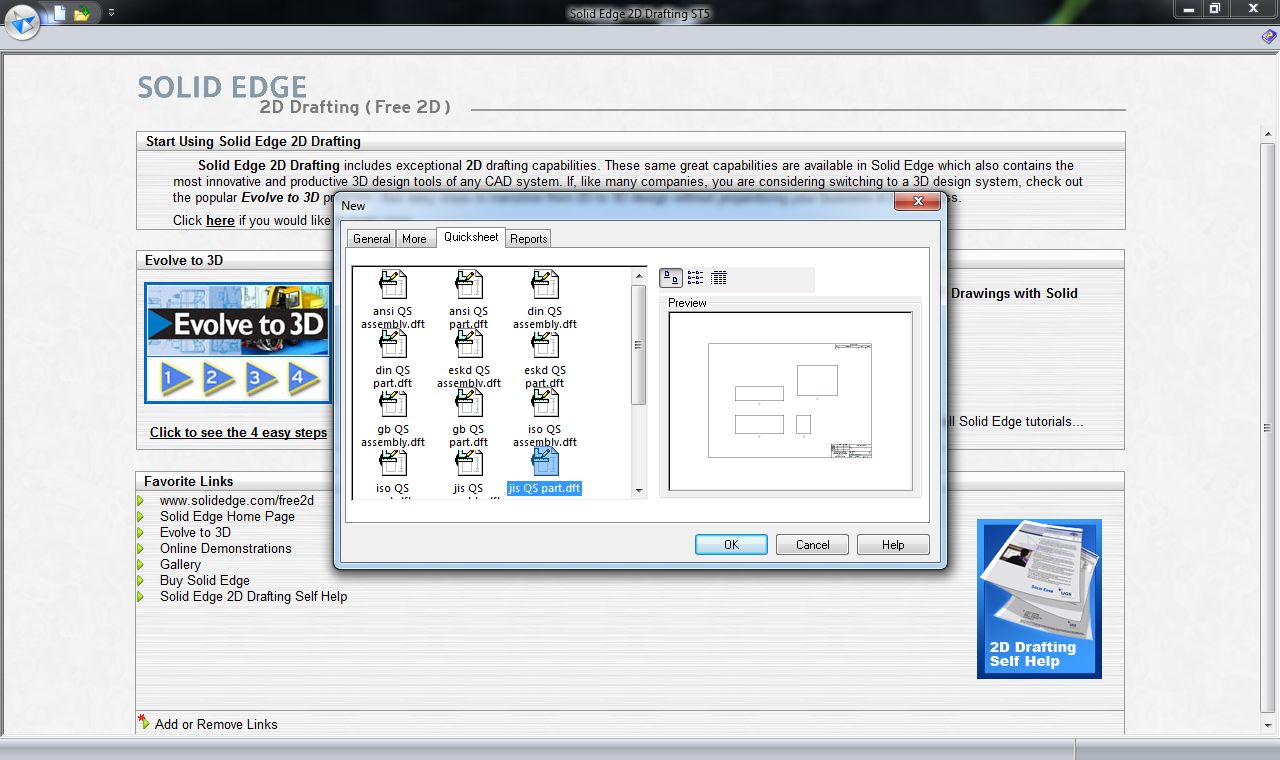Select the din QS part.dft template
Screen dimensions: 1280x760
392,358
